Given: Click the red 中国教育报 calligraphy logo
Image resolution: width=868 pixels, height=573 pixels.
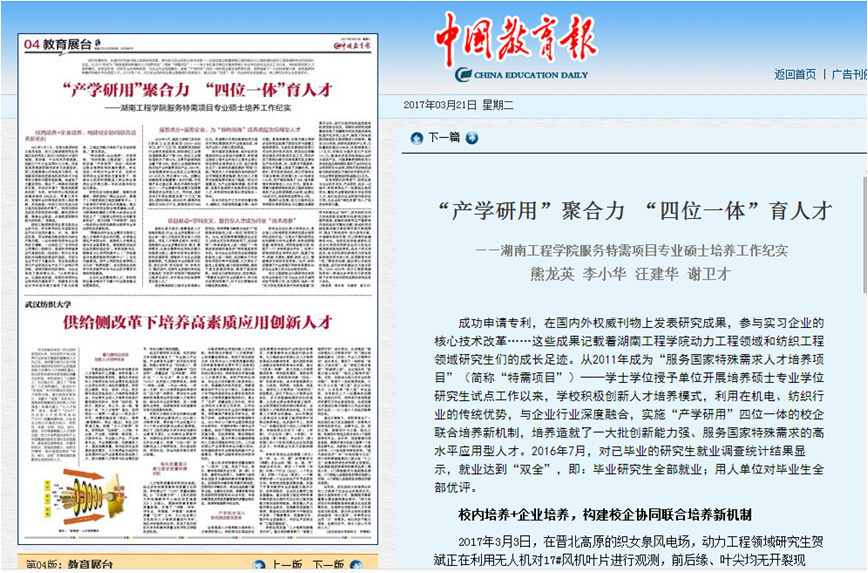Looking at the screenshot, I should coord(514,40).
